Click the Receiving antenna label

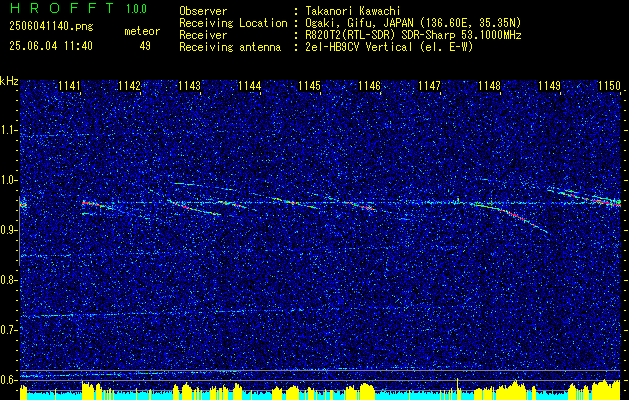[230, 47]
